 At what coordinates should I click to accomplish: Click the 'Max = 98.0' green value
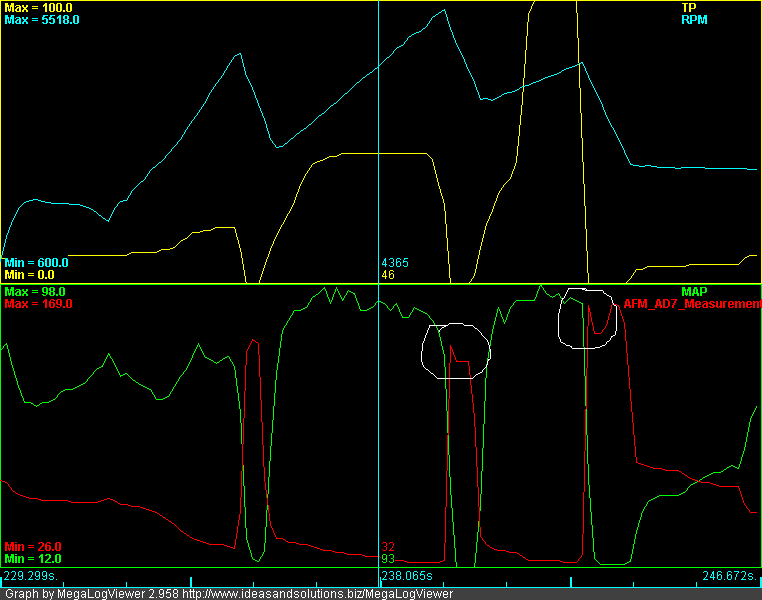tap(35, 291)
